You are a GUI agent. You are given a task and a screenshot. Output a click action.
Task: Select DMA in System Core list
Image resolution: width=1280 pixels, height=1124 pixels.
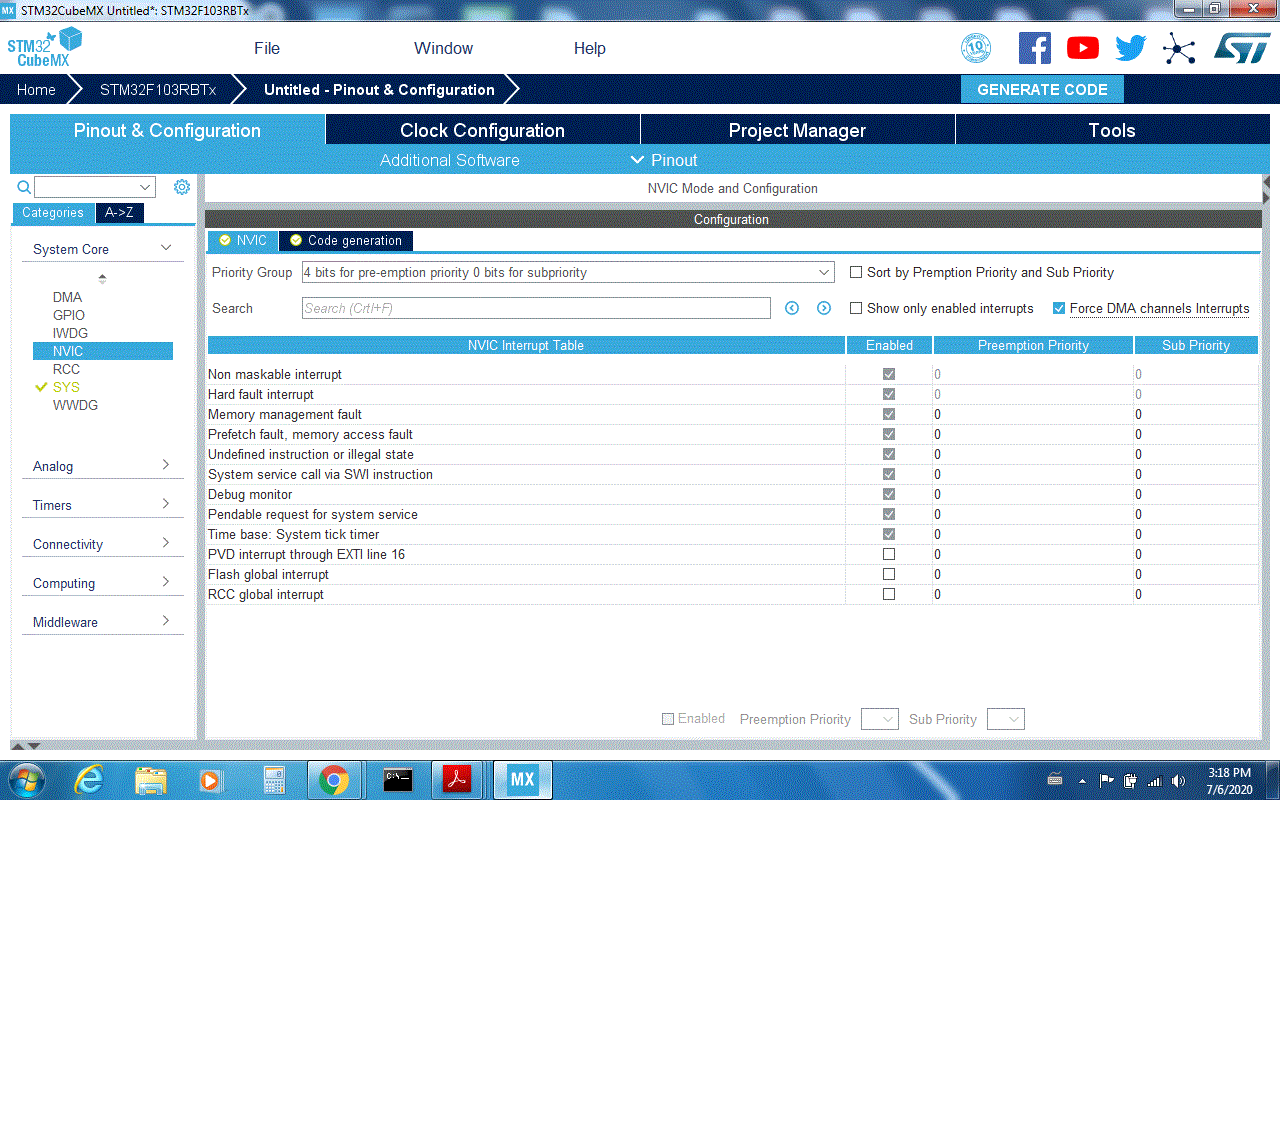(67, 297)
